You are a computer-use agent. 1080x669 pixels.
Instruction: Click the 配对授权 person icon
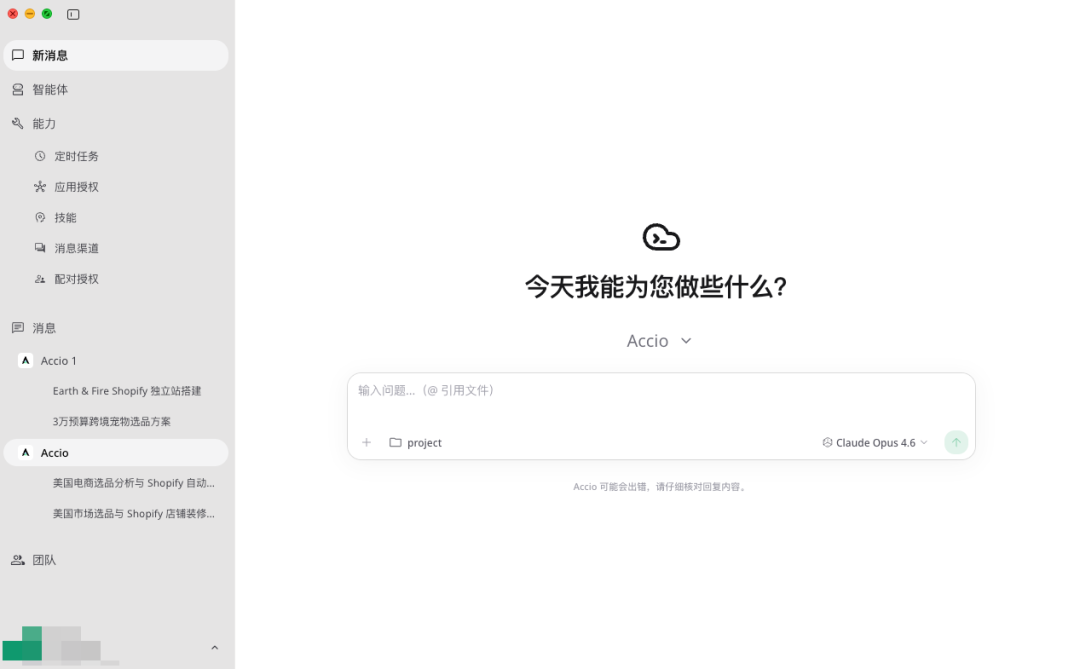[40, 279]
